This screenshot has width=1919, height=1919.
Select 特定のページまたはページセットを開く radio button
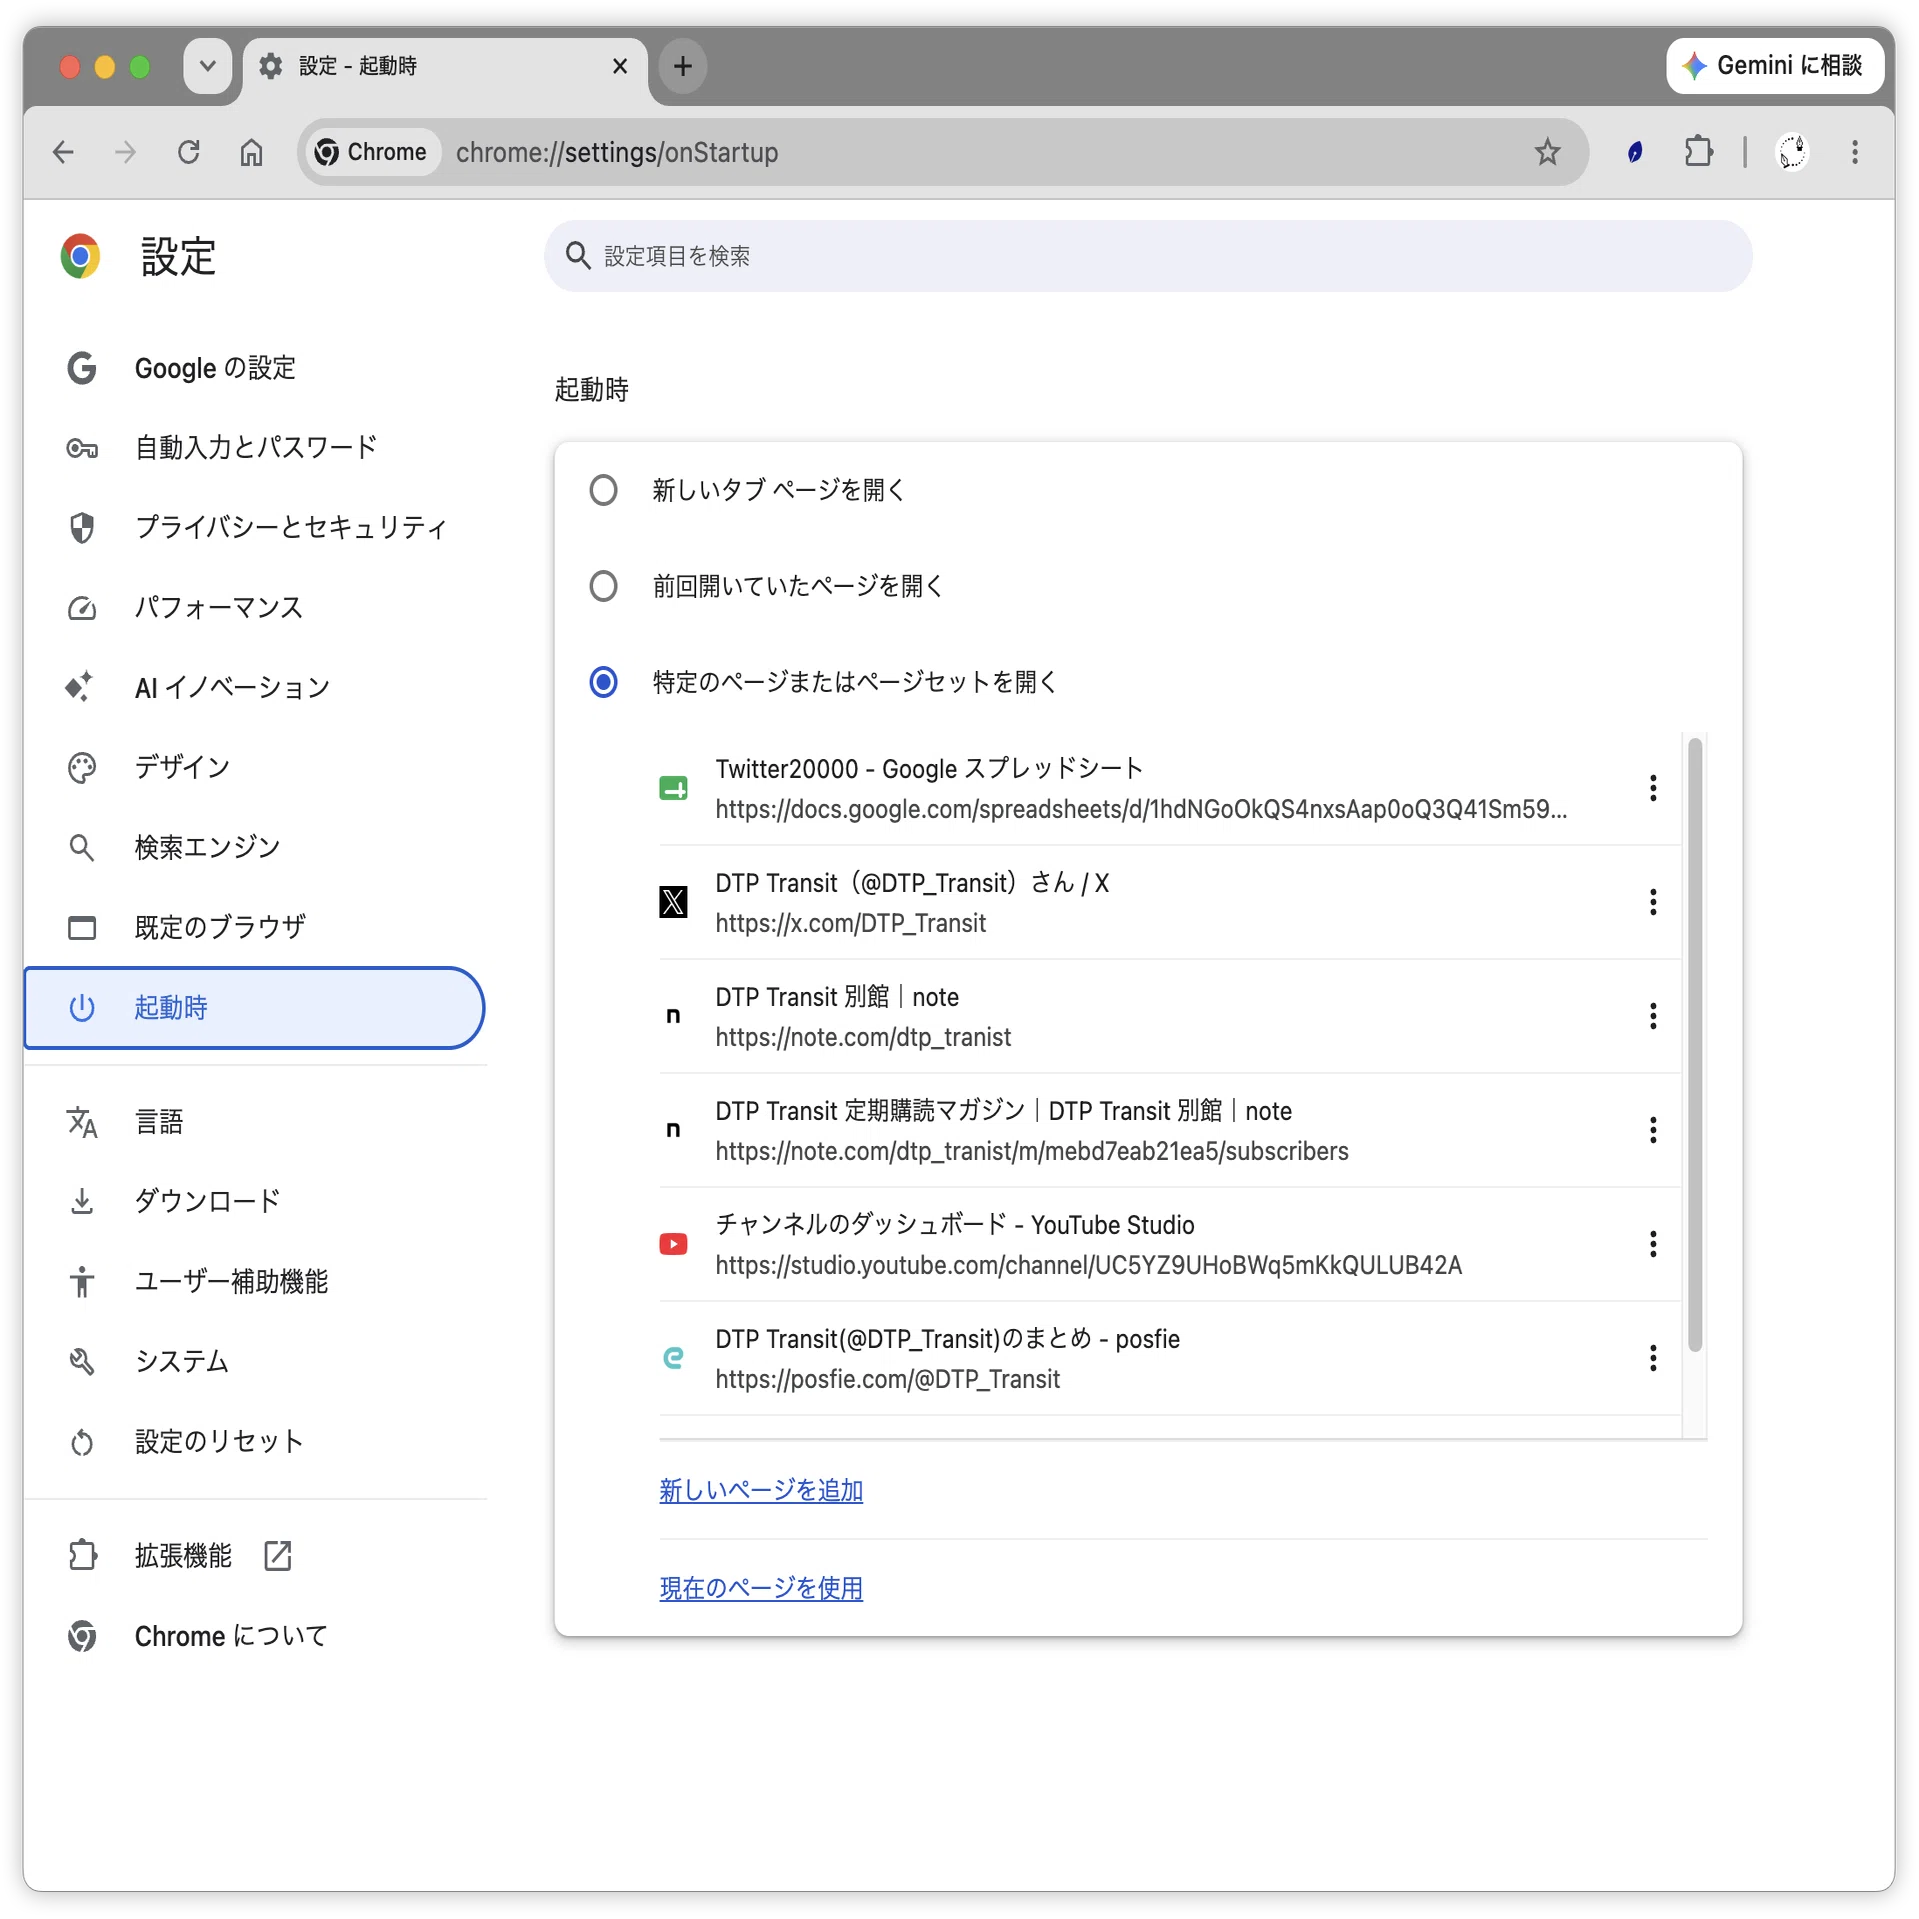click(x=603, y=682)
